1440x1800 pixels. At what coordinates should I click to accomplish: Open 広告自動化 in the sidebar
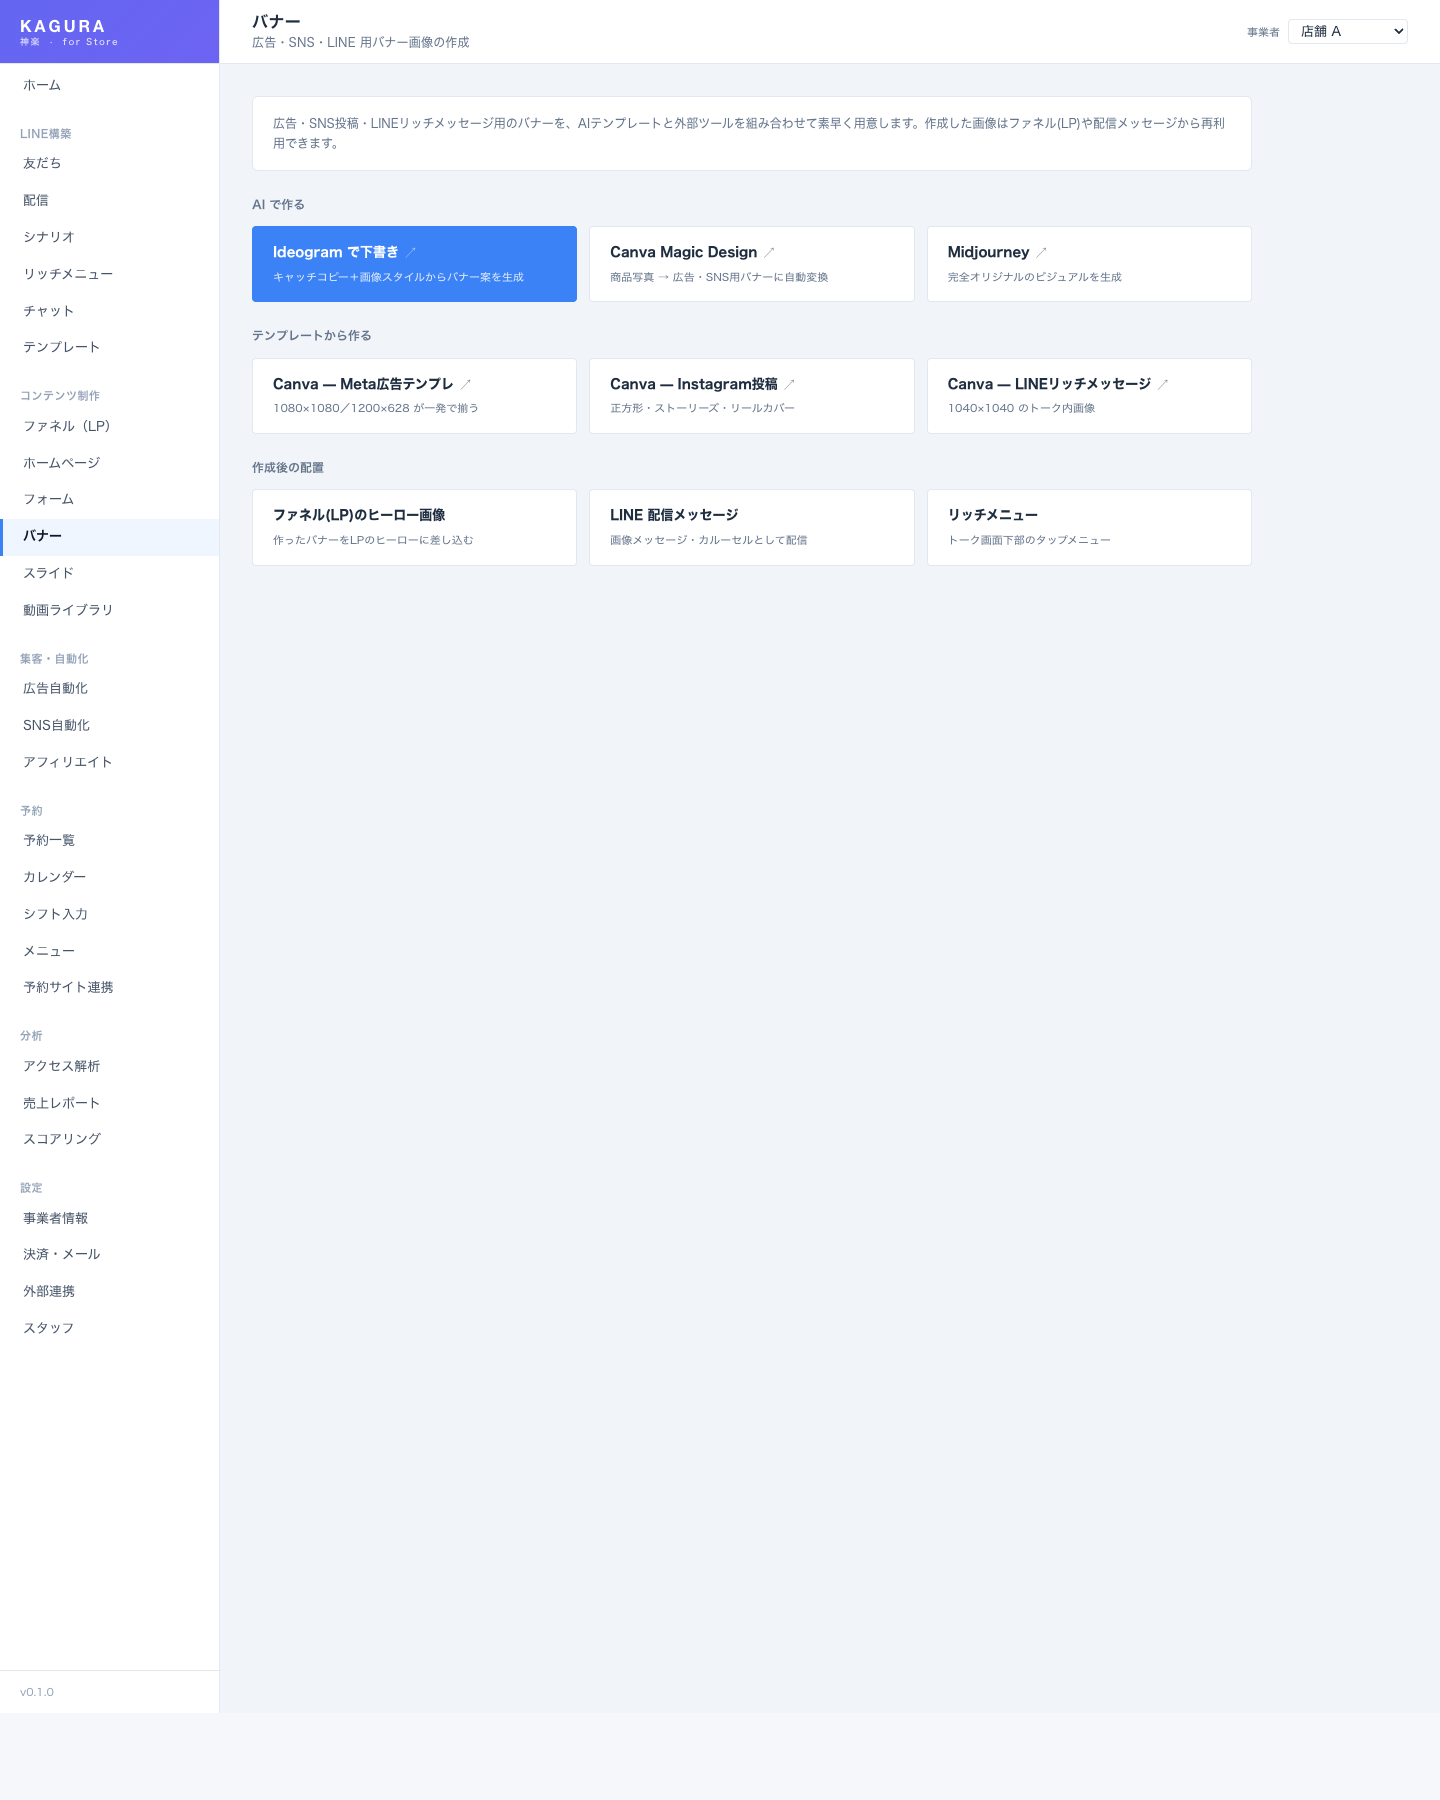(x=55, y=689)
